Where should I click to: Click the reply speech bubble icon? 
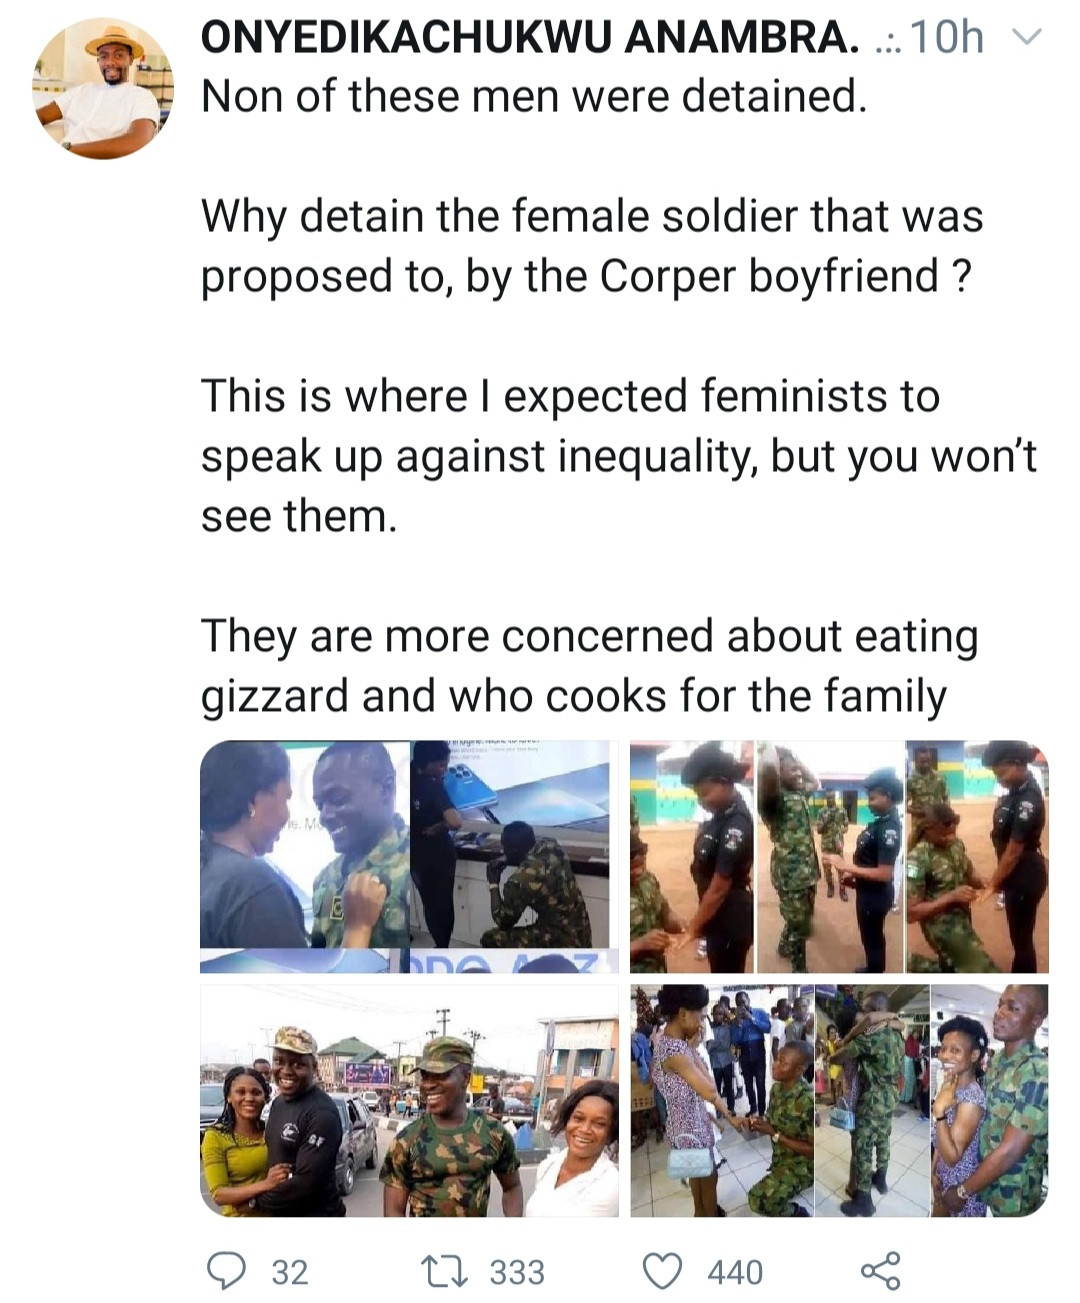tap(226, 1271)
